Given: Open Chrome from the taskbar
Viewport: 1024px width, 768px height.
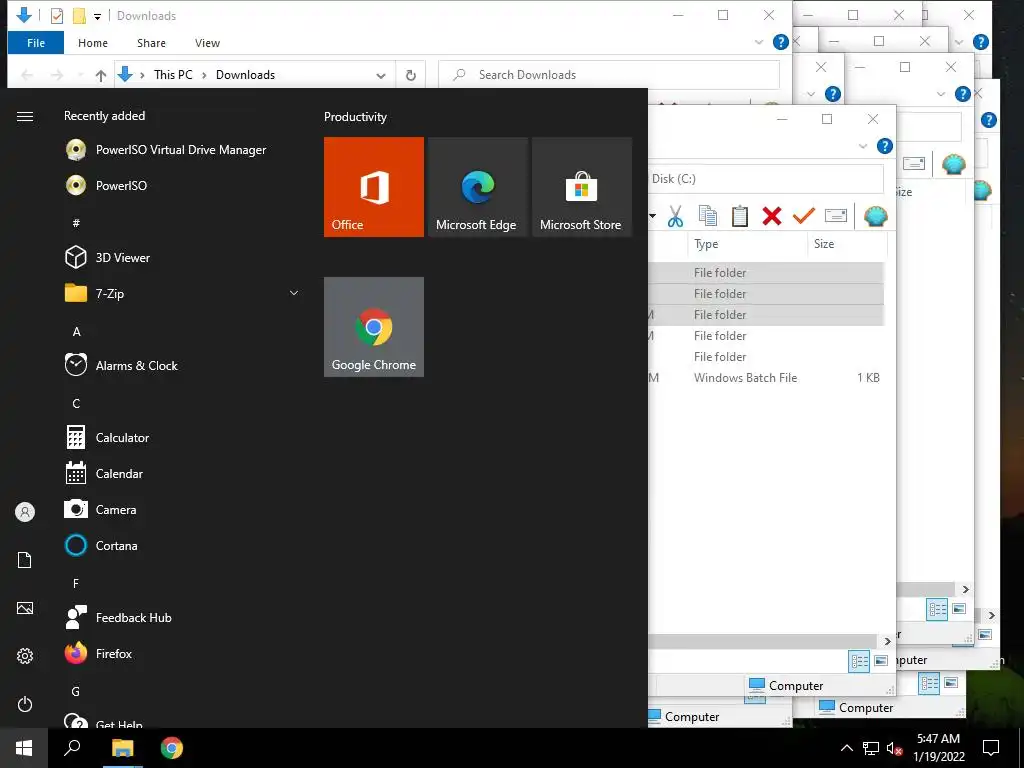Looking at the screenshot, I should [172, 748].
